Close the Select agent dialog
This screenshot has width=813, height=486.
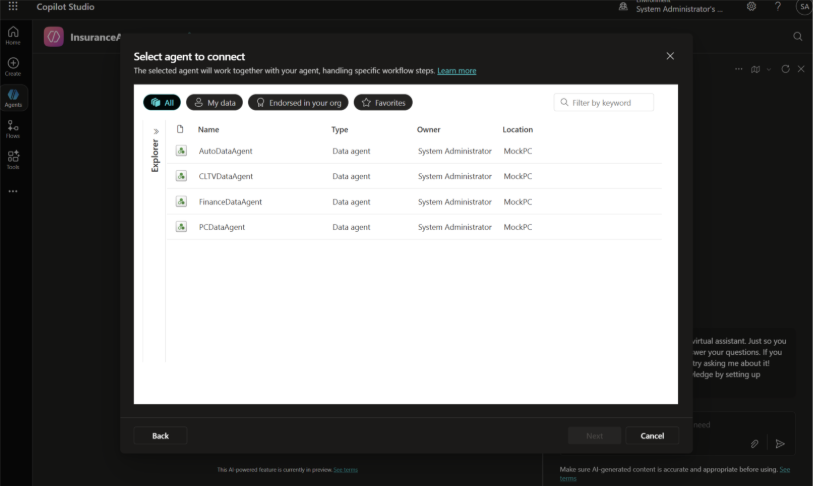coord(670,56)
